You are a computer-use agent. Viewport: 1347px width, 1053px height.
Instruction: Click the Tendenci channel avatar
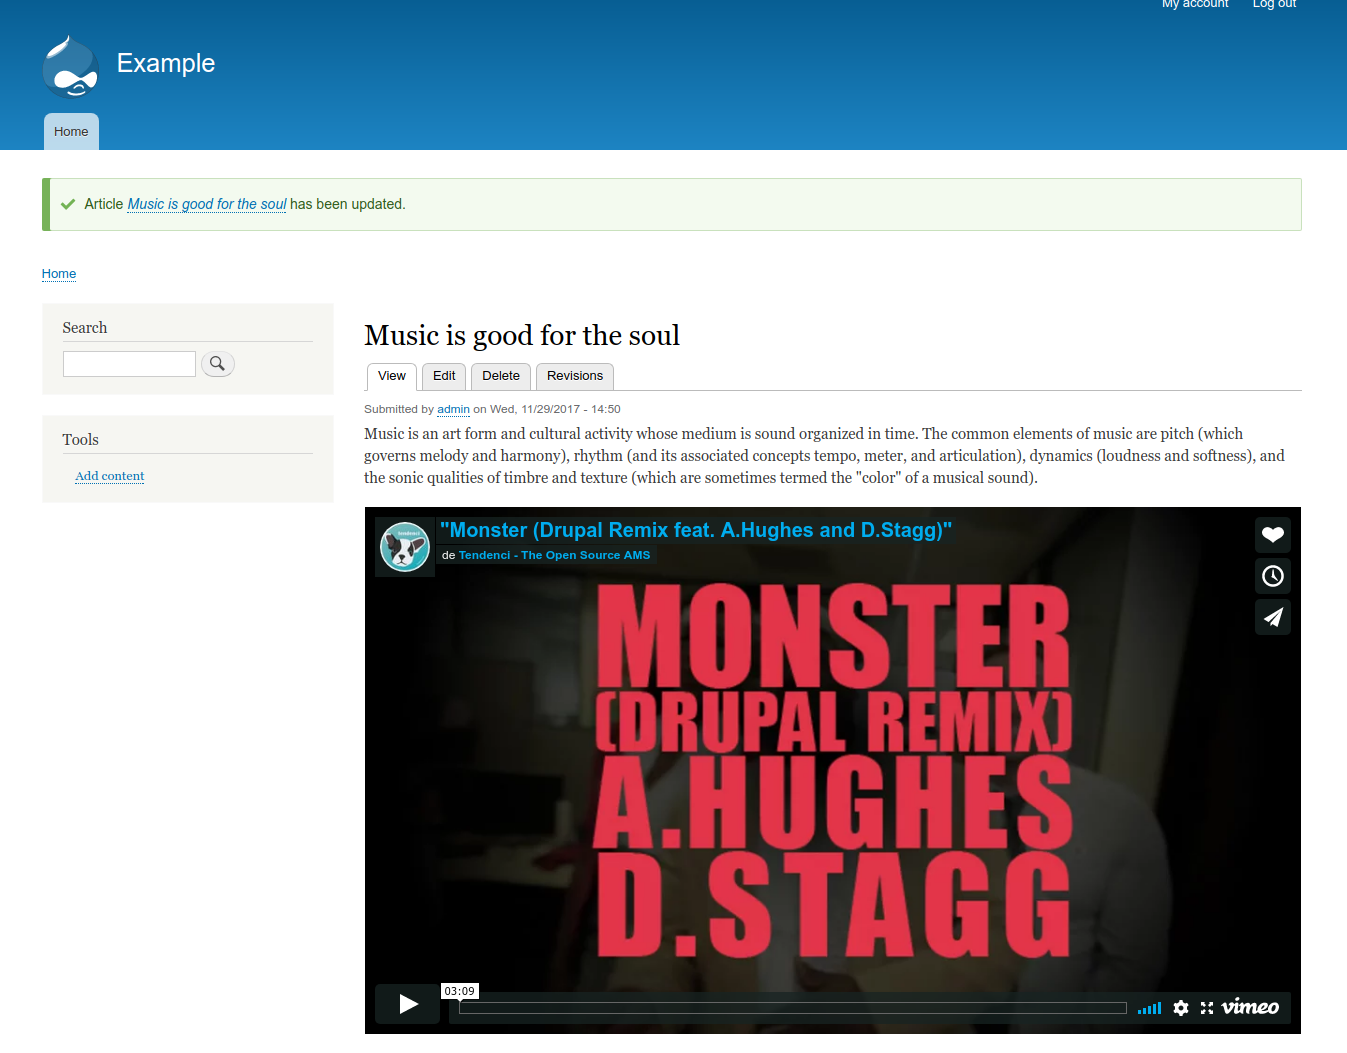point(405,547)
